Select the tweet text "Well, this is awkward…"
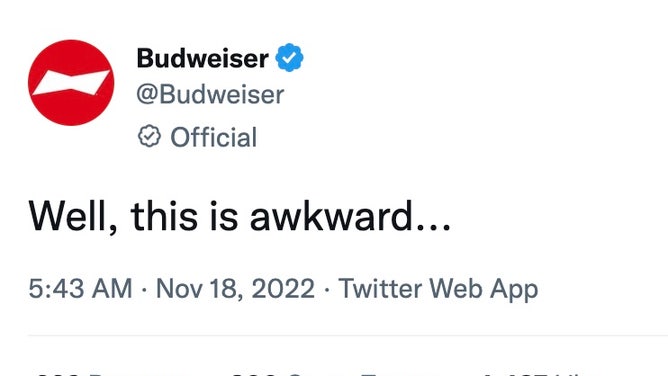This screenshot has height=376, width=668. (x=239, y=217)
